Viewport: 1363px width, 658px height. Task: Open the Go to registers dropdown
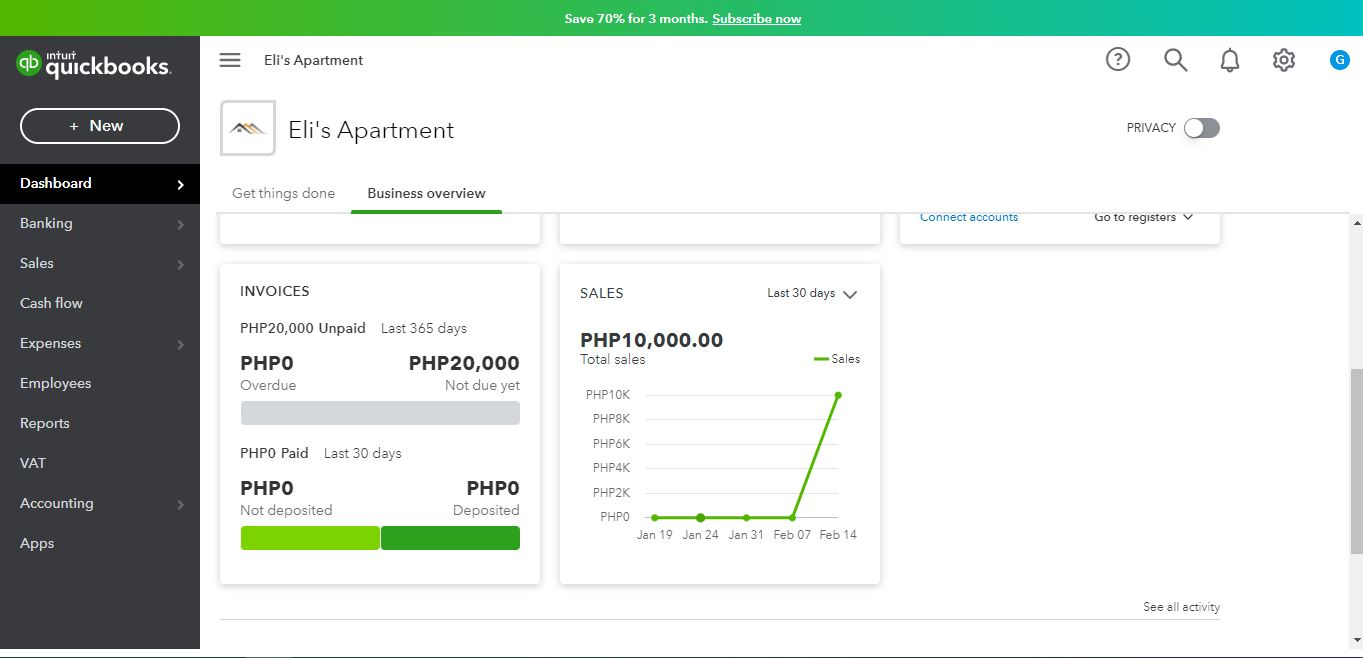click(1143, 217)
